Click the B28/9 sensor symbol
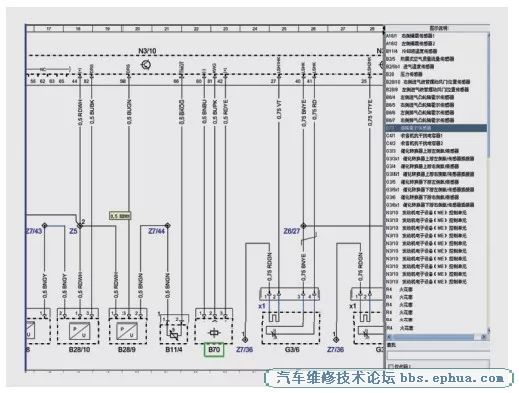 pos(128,331)
